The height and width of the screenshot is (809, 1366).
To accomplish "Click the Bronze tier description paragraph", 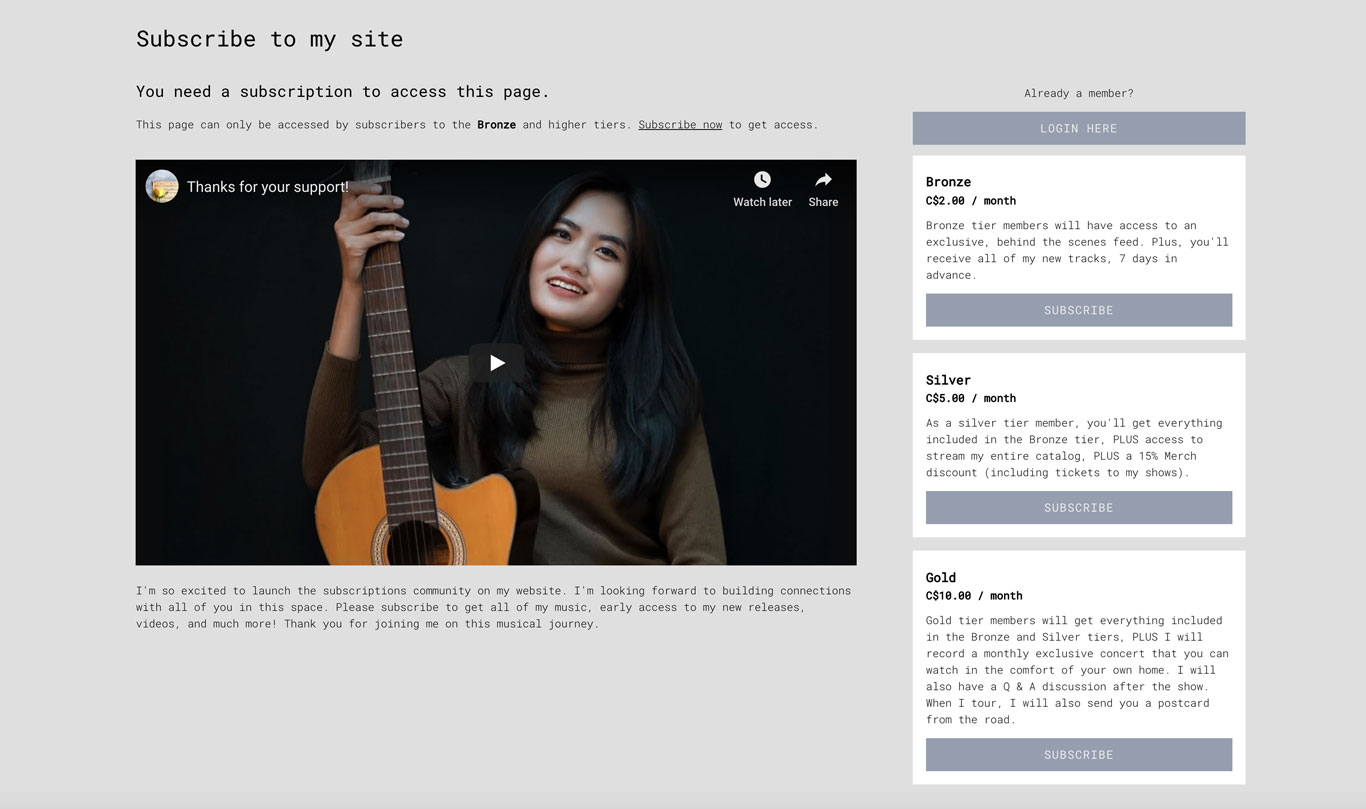I will [1077, 250].
